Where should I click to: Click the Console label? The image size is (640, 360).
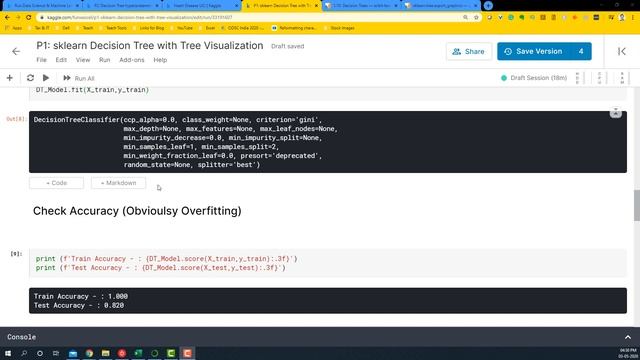click(x=22, y=337)
